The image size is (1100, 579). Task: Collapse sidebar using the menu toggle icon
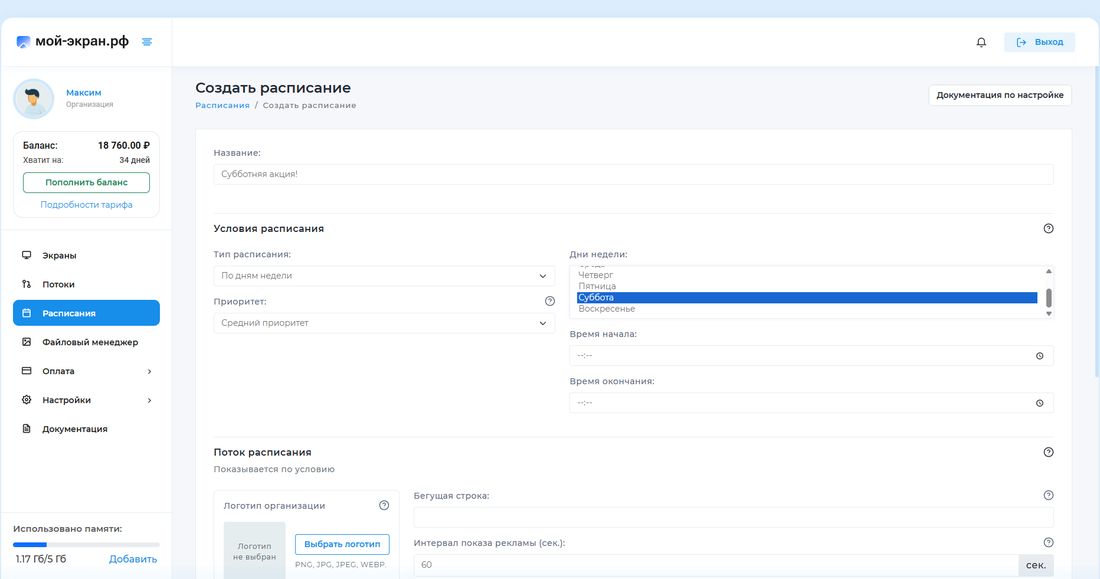coord(147,42)
